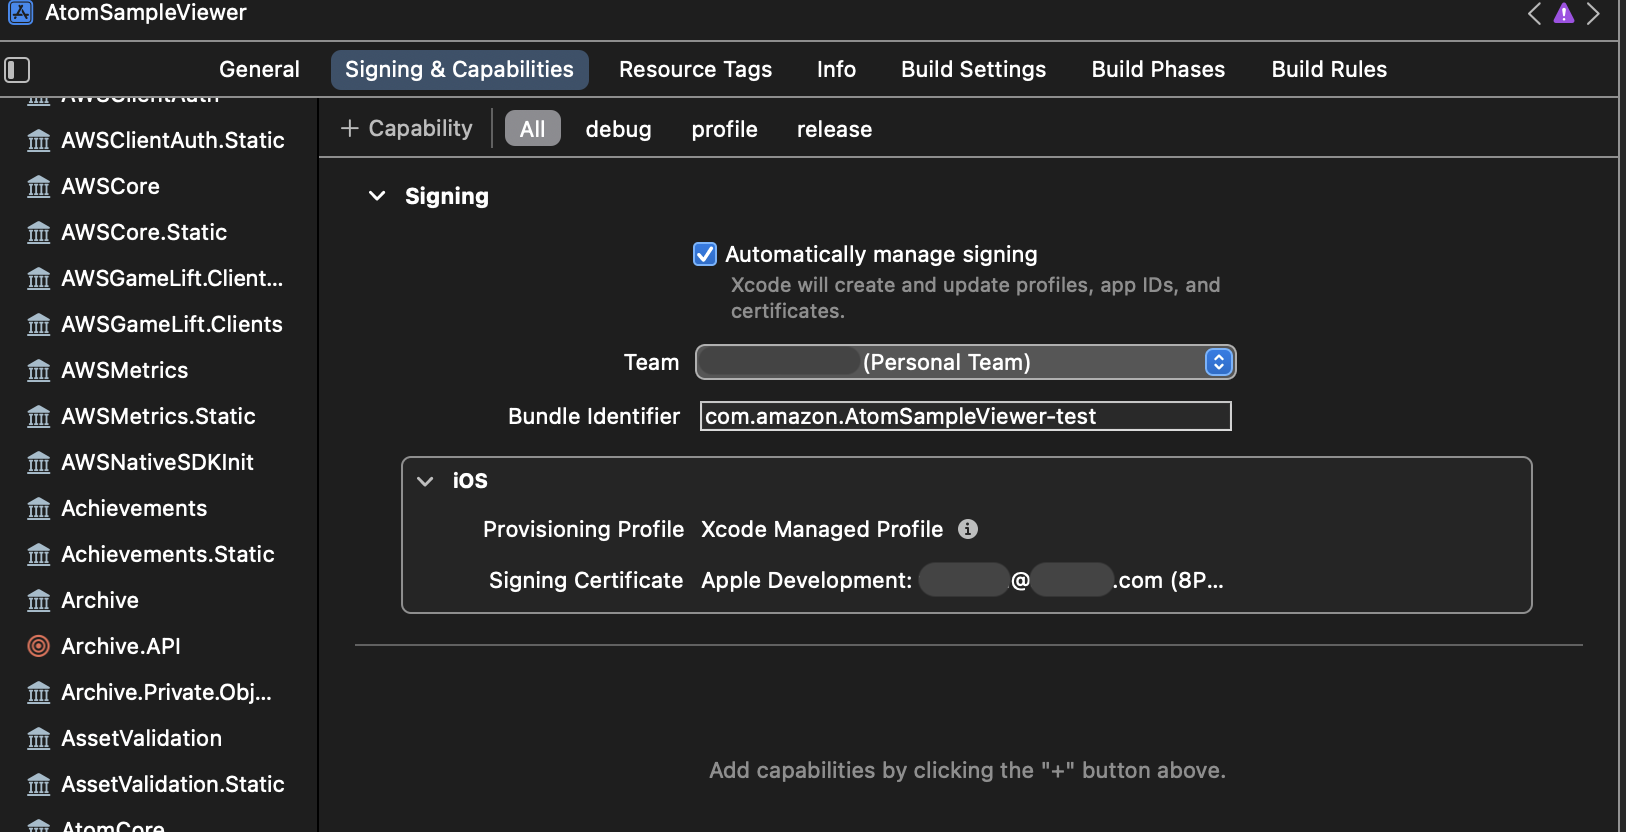Go to previous issue with left chevron
1626x832 pixels.
tap(1534, 13)
